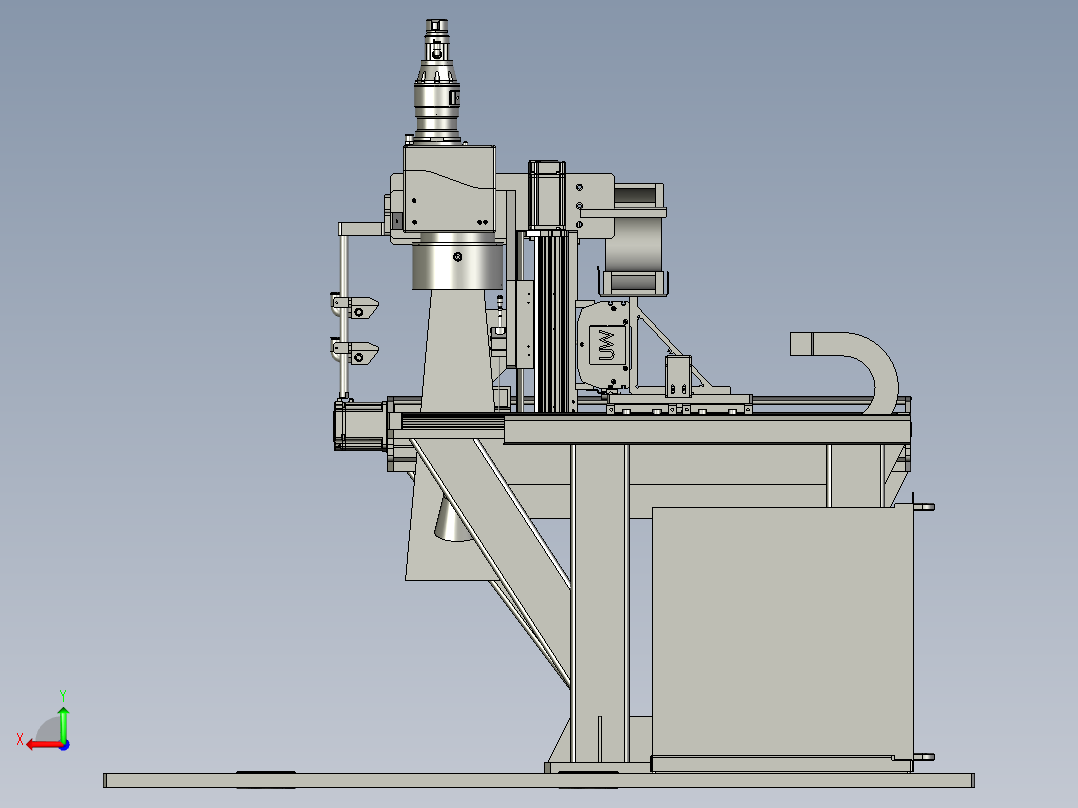1078x808 pixels.
Task: Select the horizontal table beam
Action: click(x=707, y=430)
